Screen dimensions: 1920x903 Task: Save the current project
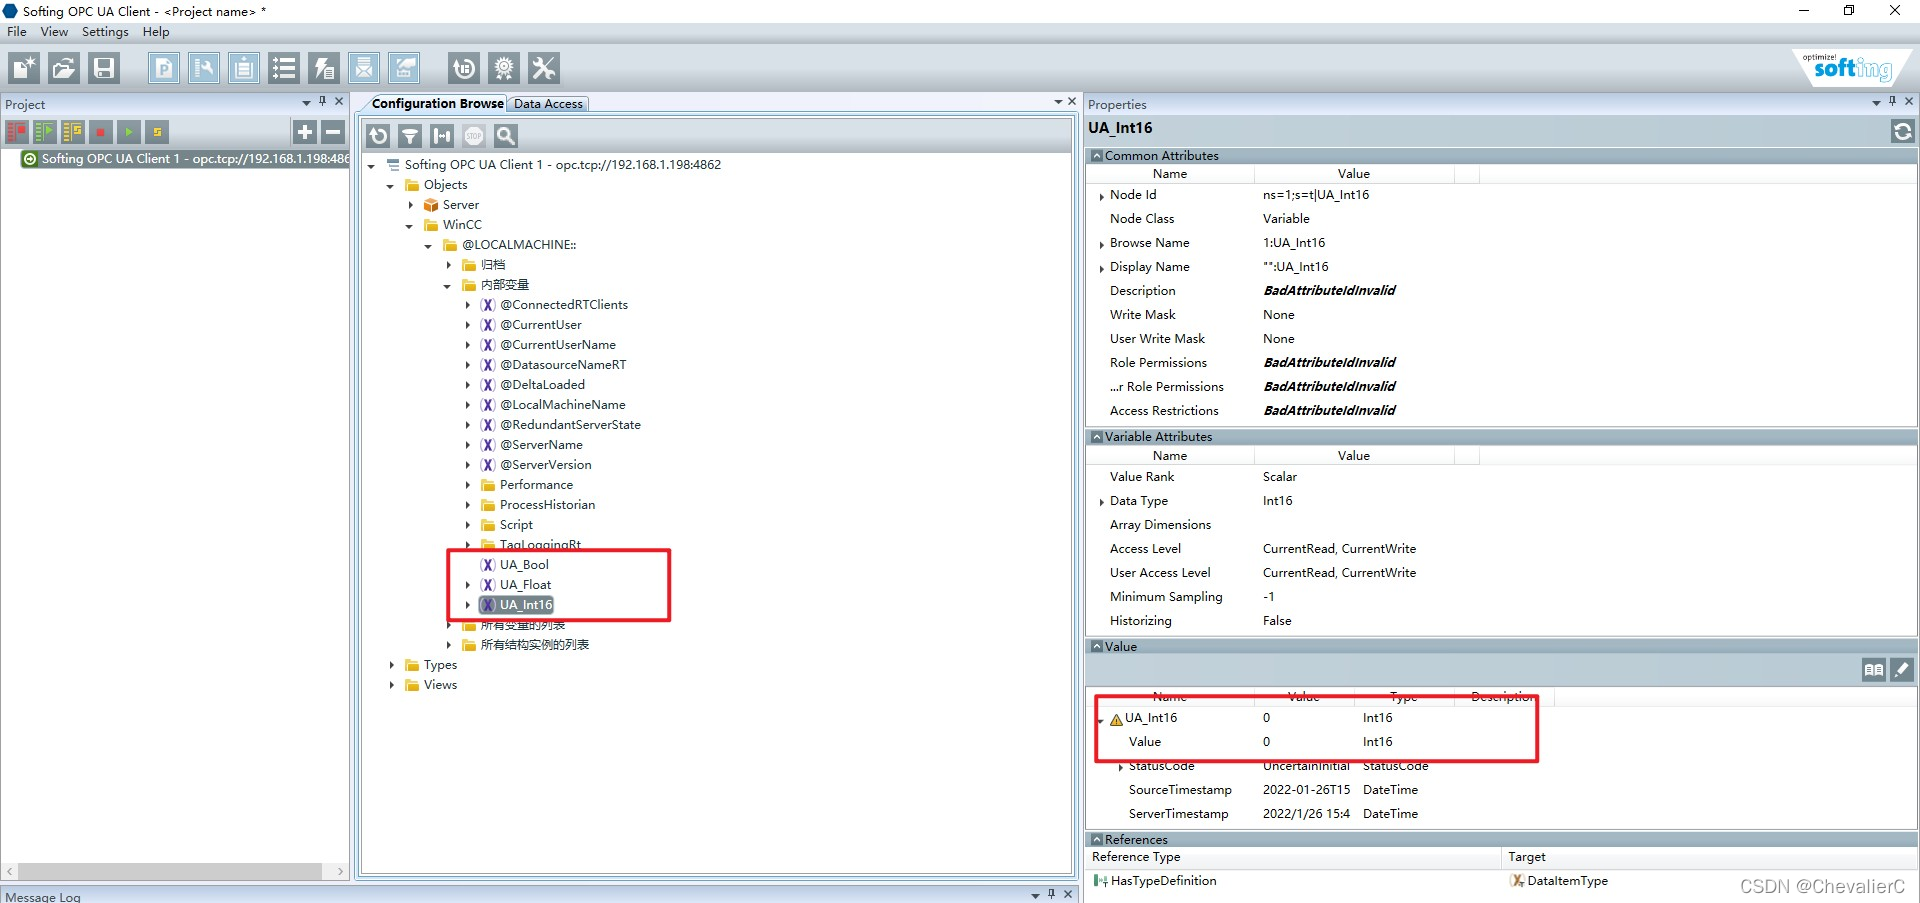(x=104, y=68)
